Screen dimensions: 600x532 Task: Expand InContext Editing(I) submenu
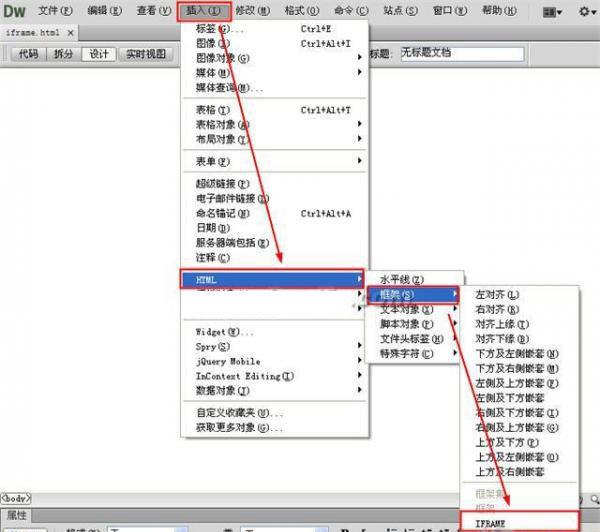pyautogui.click(x=275, y=376)
